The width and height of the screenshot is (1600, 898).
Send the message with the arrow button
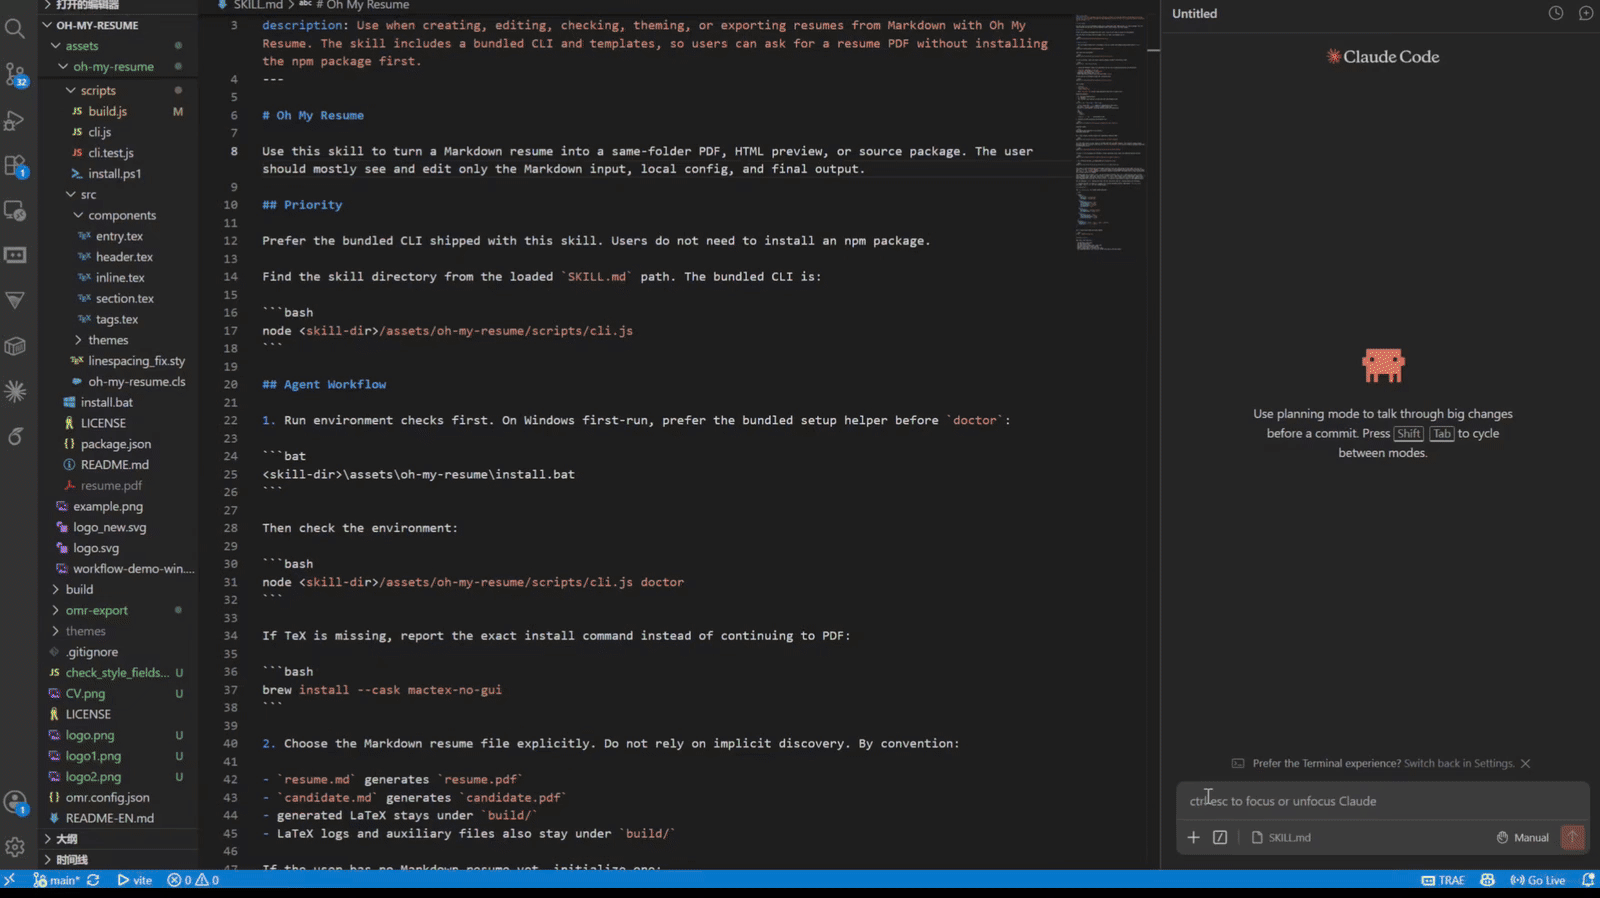pyautogui.click(x=1573, y=837)
